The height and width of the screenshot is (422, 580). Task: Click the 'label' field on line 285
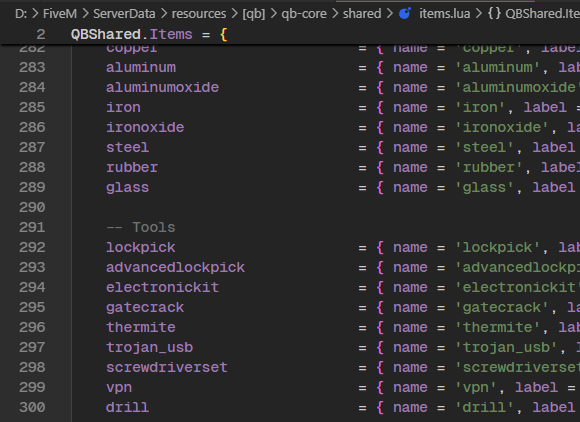[x=545, y=107]
